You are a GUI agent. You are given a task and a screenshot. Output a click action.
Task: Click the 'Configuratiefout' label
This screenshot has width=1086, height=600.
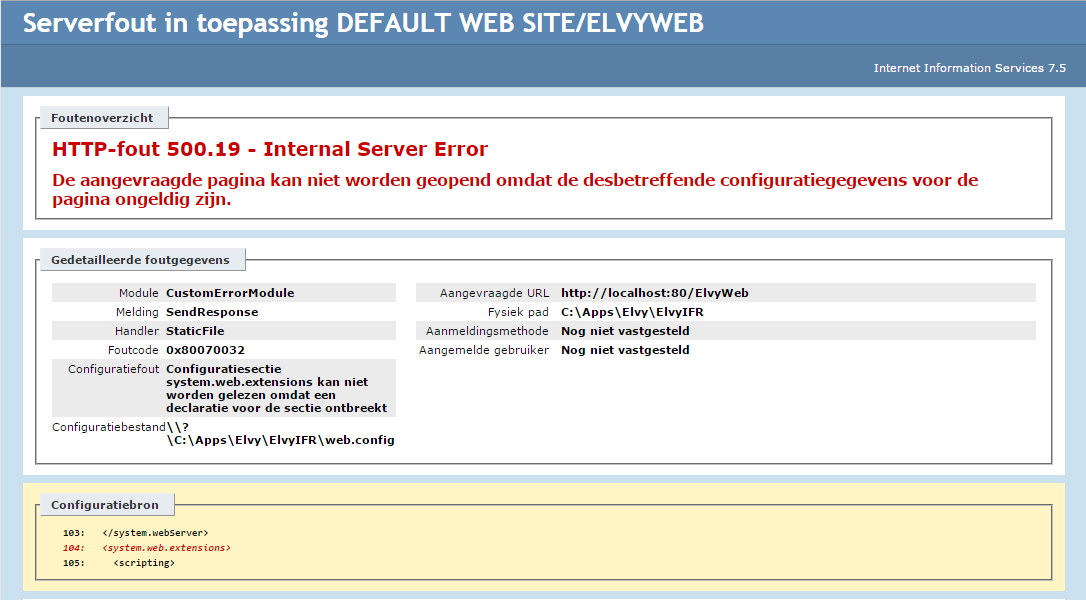point(114,369)
